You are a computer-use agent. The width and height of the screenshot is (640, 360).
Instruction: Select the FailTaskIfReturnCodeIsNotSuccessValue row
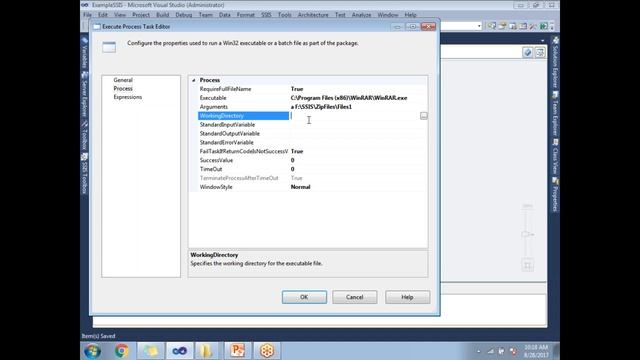point(313,151)
